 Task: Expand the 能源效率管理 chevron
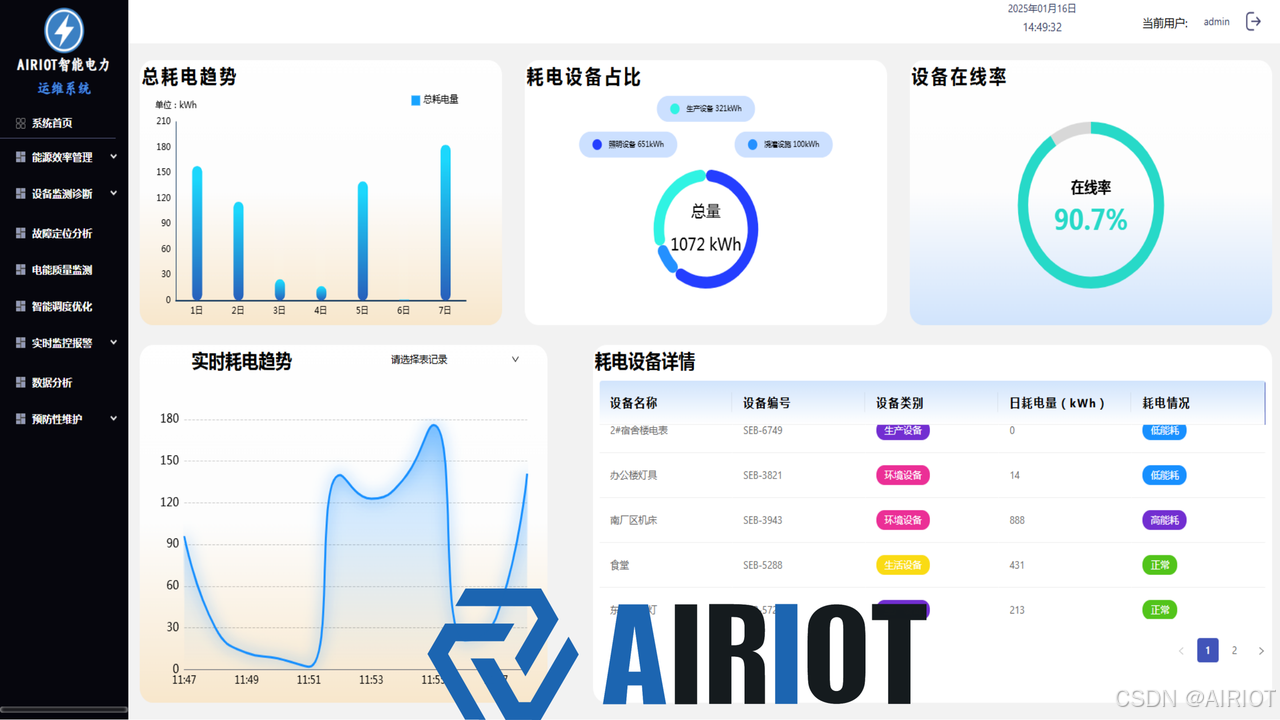pyautogui.click(x=114, y=157)
